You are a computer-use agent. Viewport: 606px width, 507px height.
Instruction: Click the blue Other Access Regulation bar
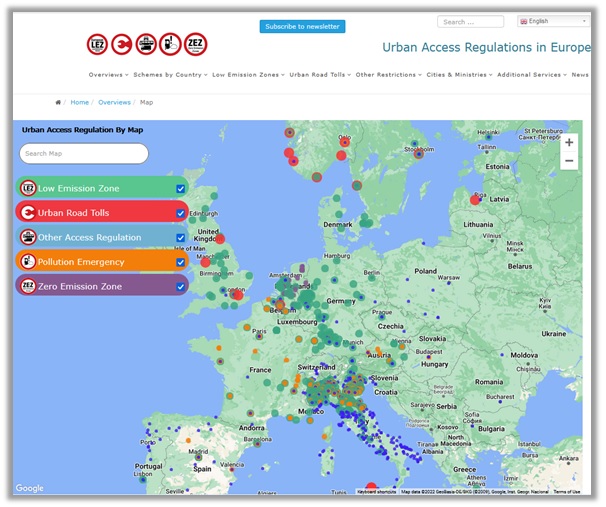click(102, 237)
